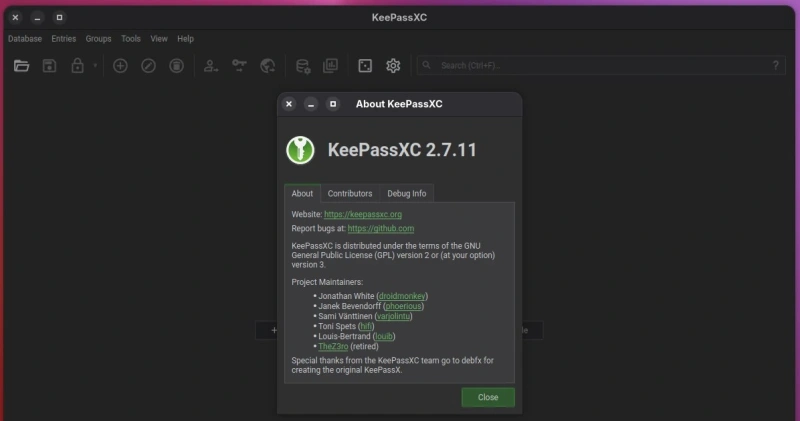Click the Copy Password key icon
The image size is (800, 421).
tap(239, 66)
